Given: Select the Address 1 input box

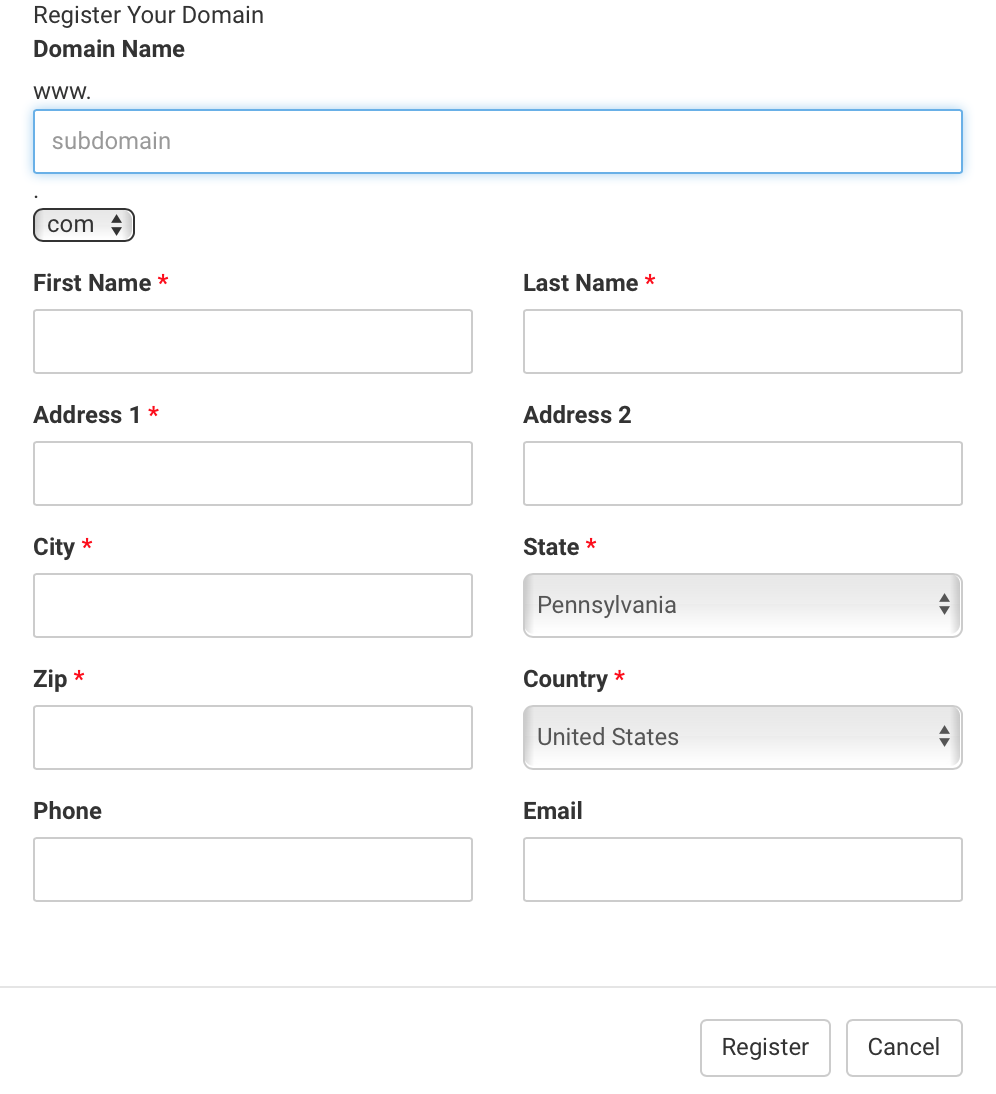Looking at the screenshot, I should [253, 473].
